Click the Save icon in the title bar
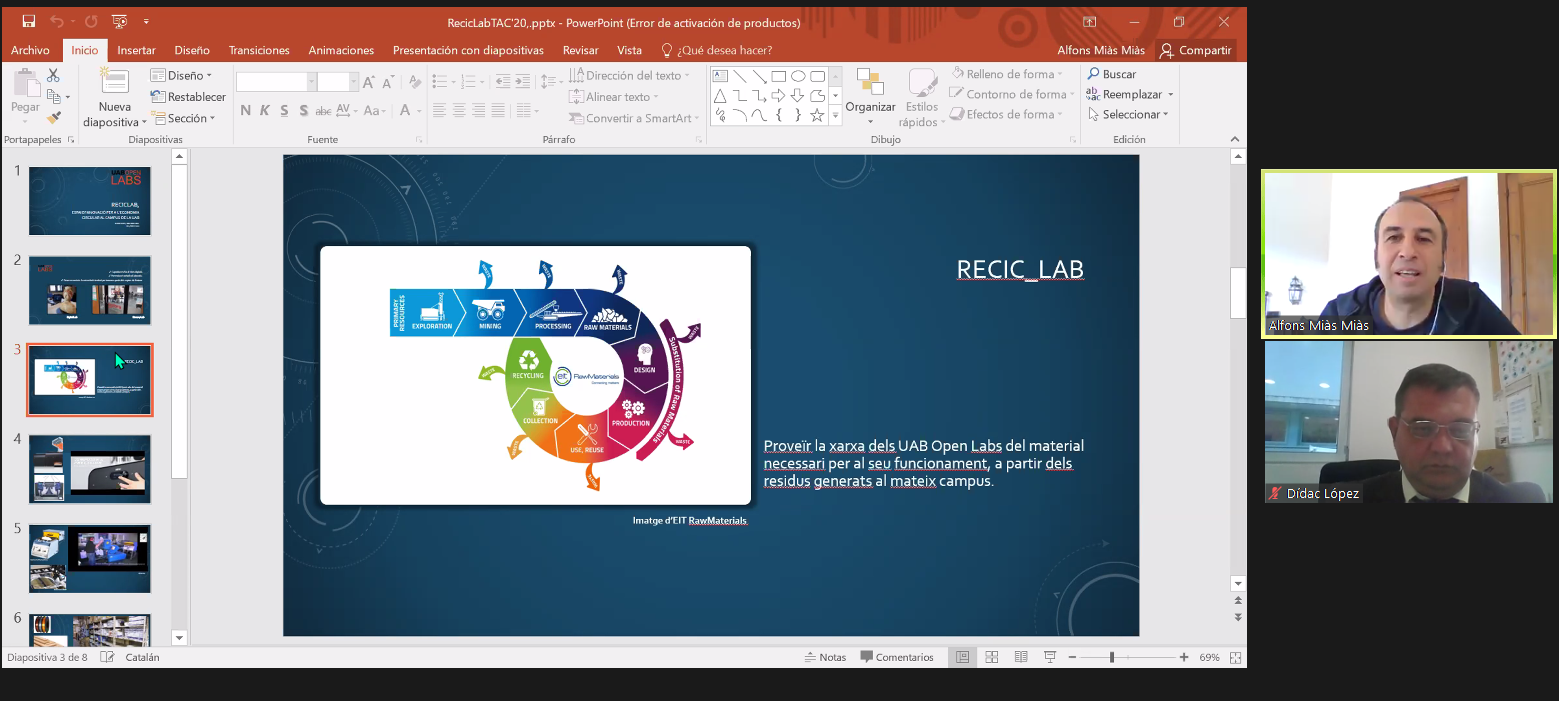The image size is (1559, 701). click(28, 21)
